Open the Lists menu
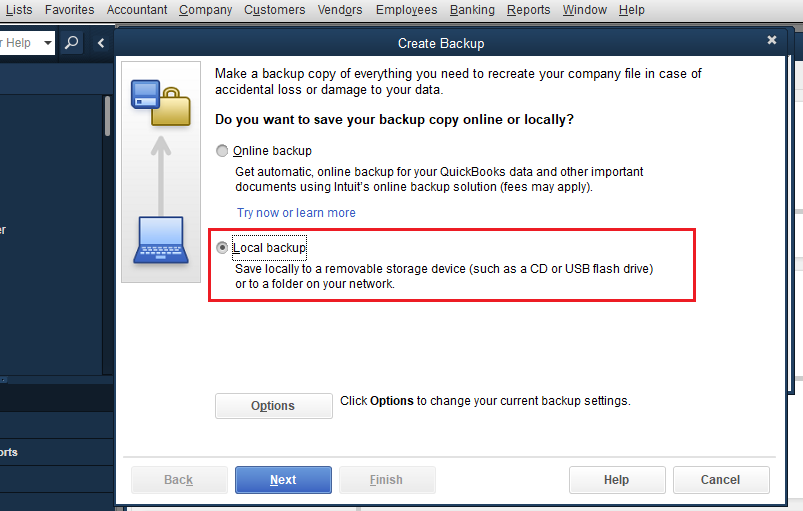 pos(19,10)
